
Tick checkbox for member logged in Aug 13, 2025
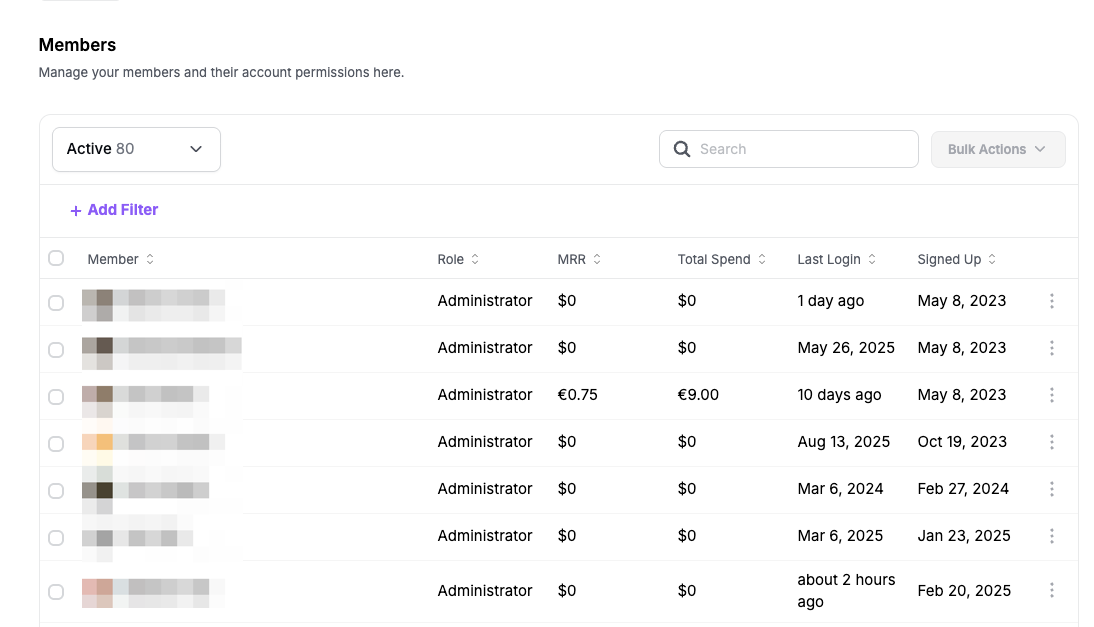[x=56, y=444]
